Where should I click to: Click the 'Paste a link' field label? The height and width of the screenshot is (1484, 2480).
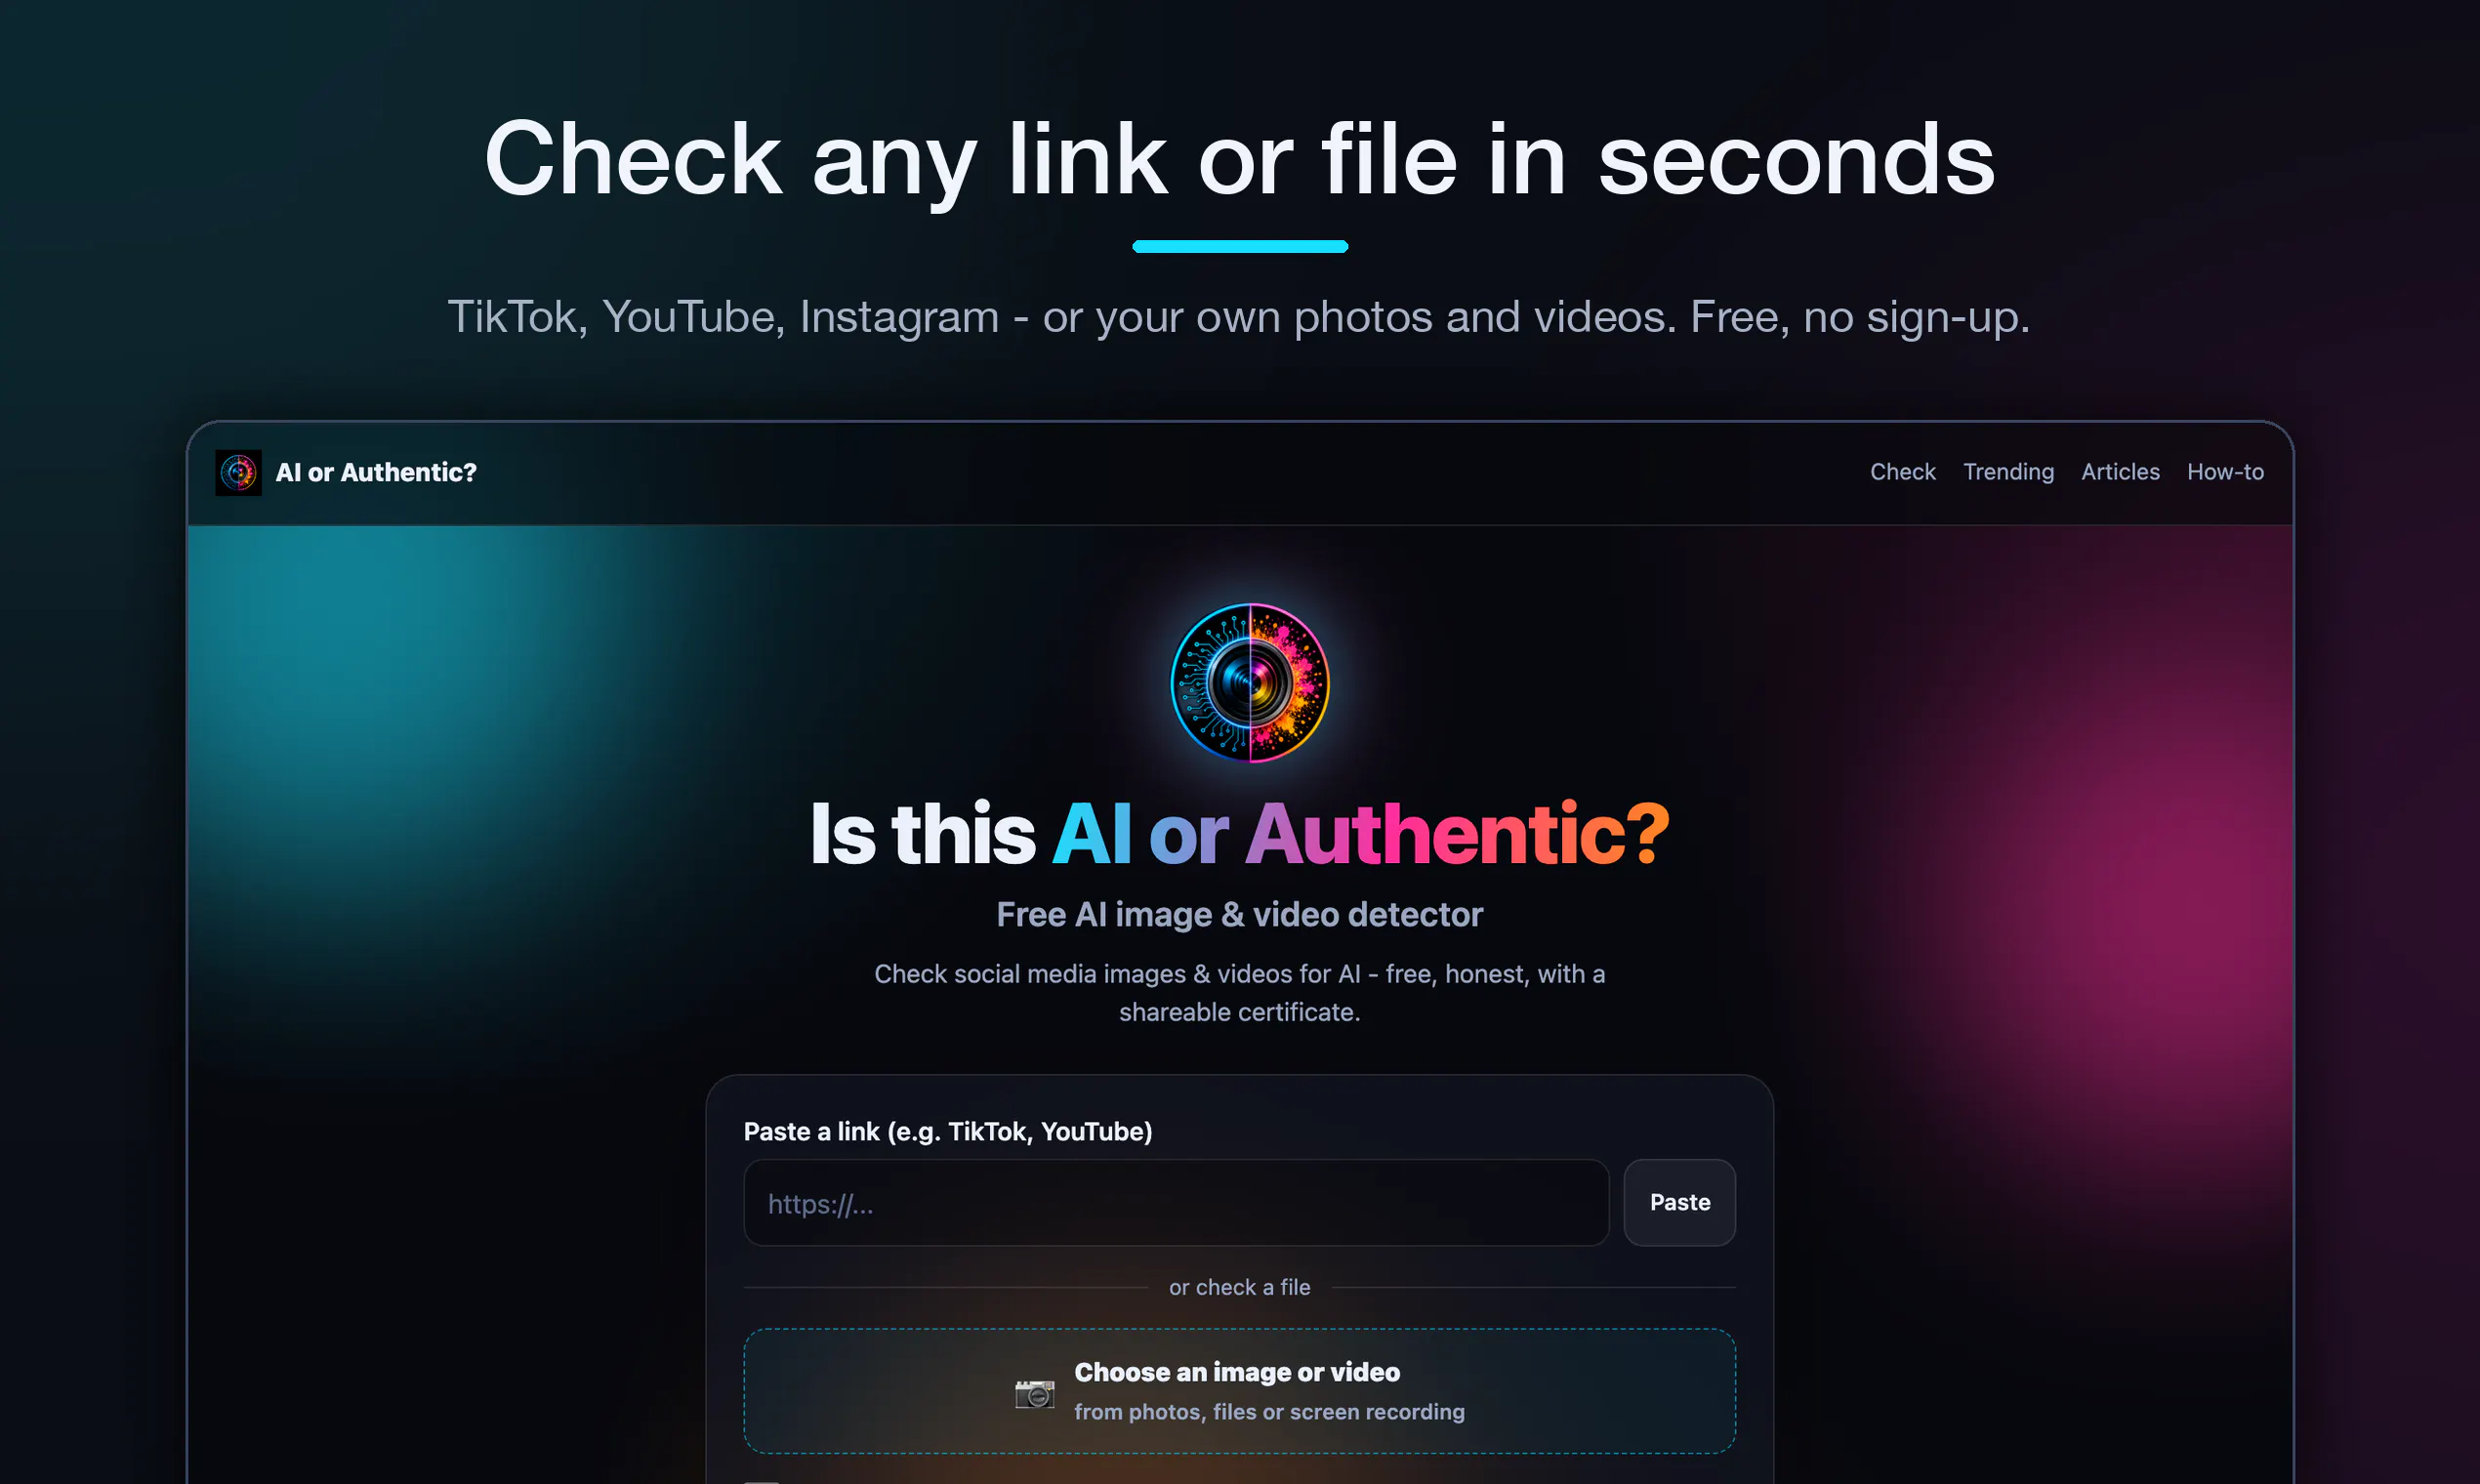pos(948,1131)
